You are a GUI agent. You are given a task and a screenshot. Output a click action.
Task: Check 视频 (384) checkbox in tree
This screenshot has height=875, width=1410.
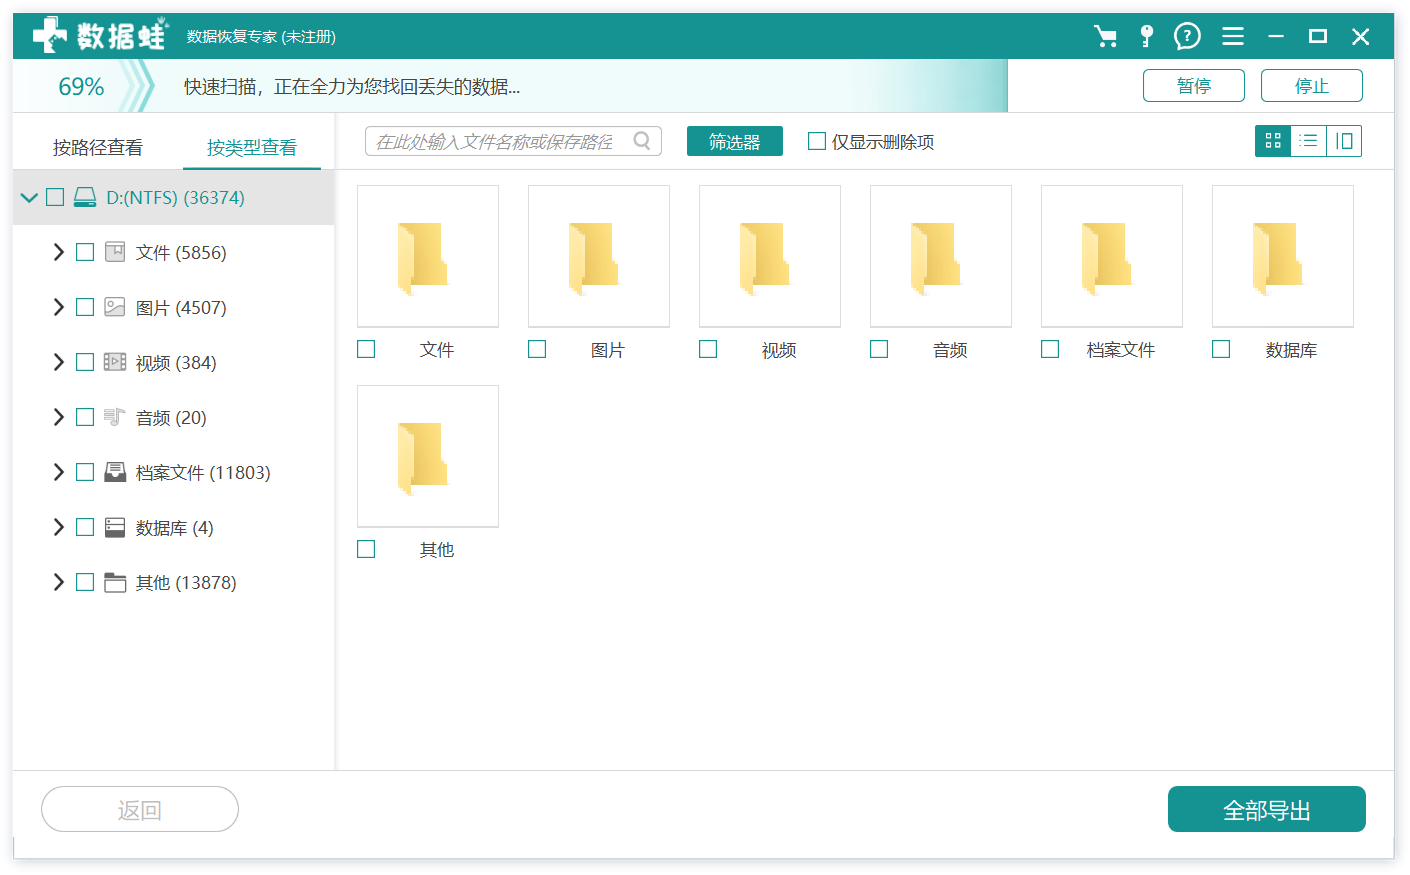85,362
